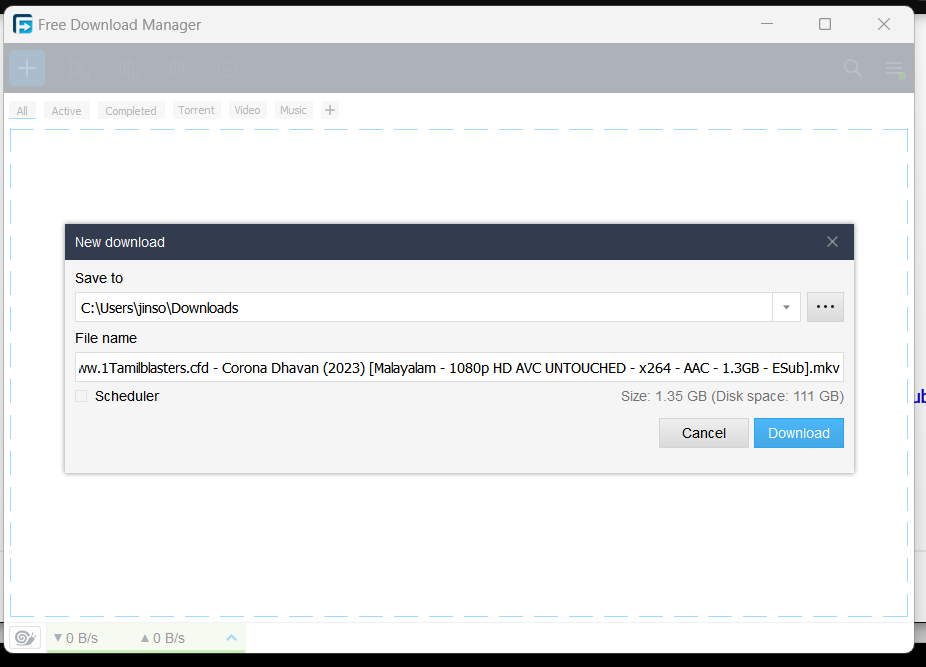
Task: Open the Completed tab
Action: point(131,110)
